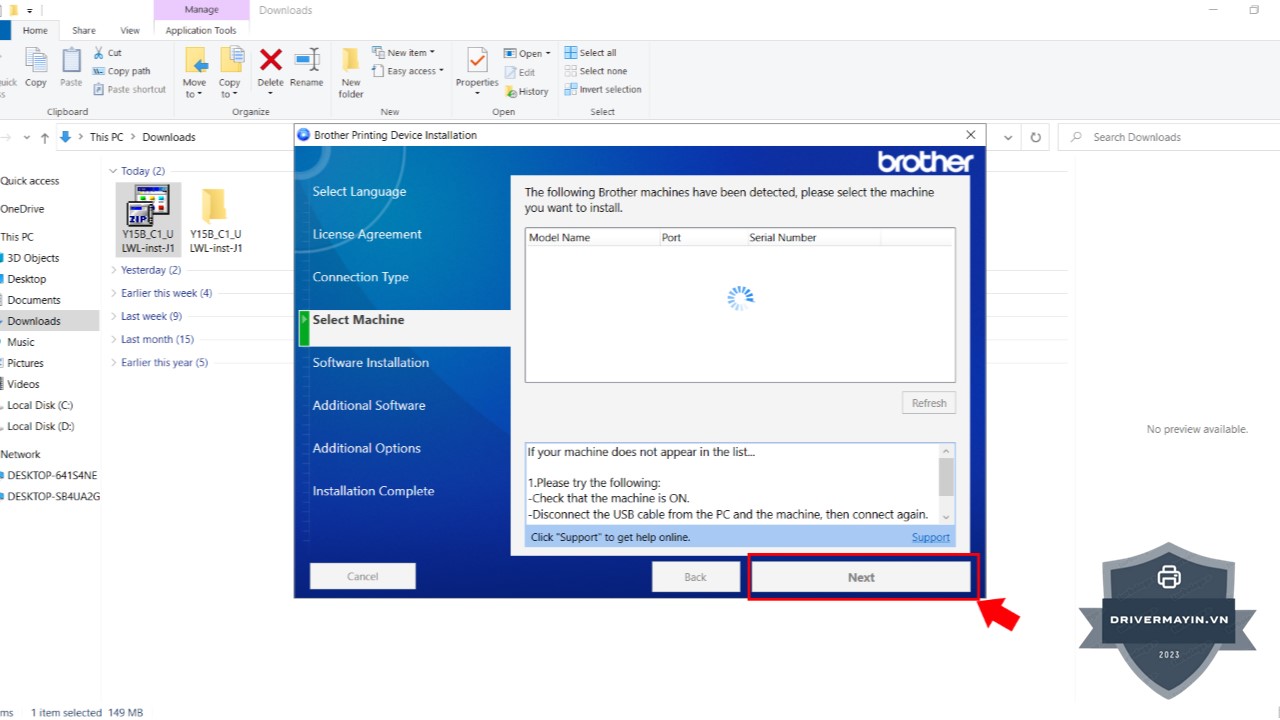Click the History icon in Open group
This screenshot has height=720, width=1280.
(527, 91)
